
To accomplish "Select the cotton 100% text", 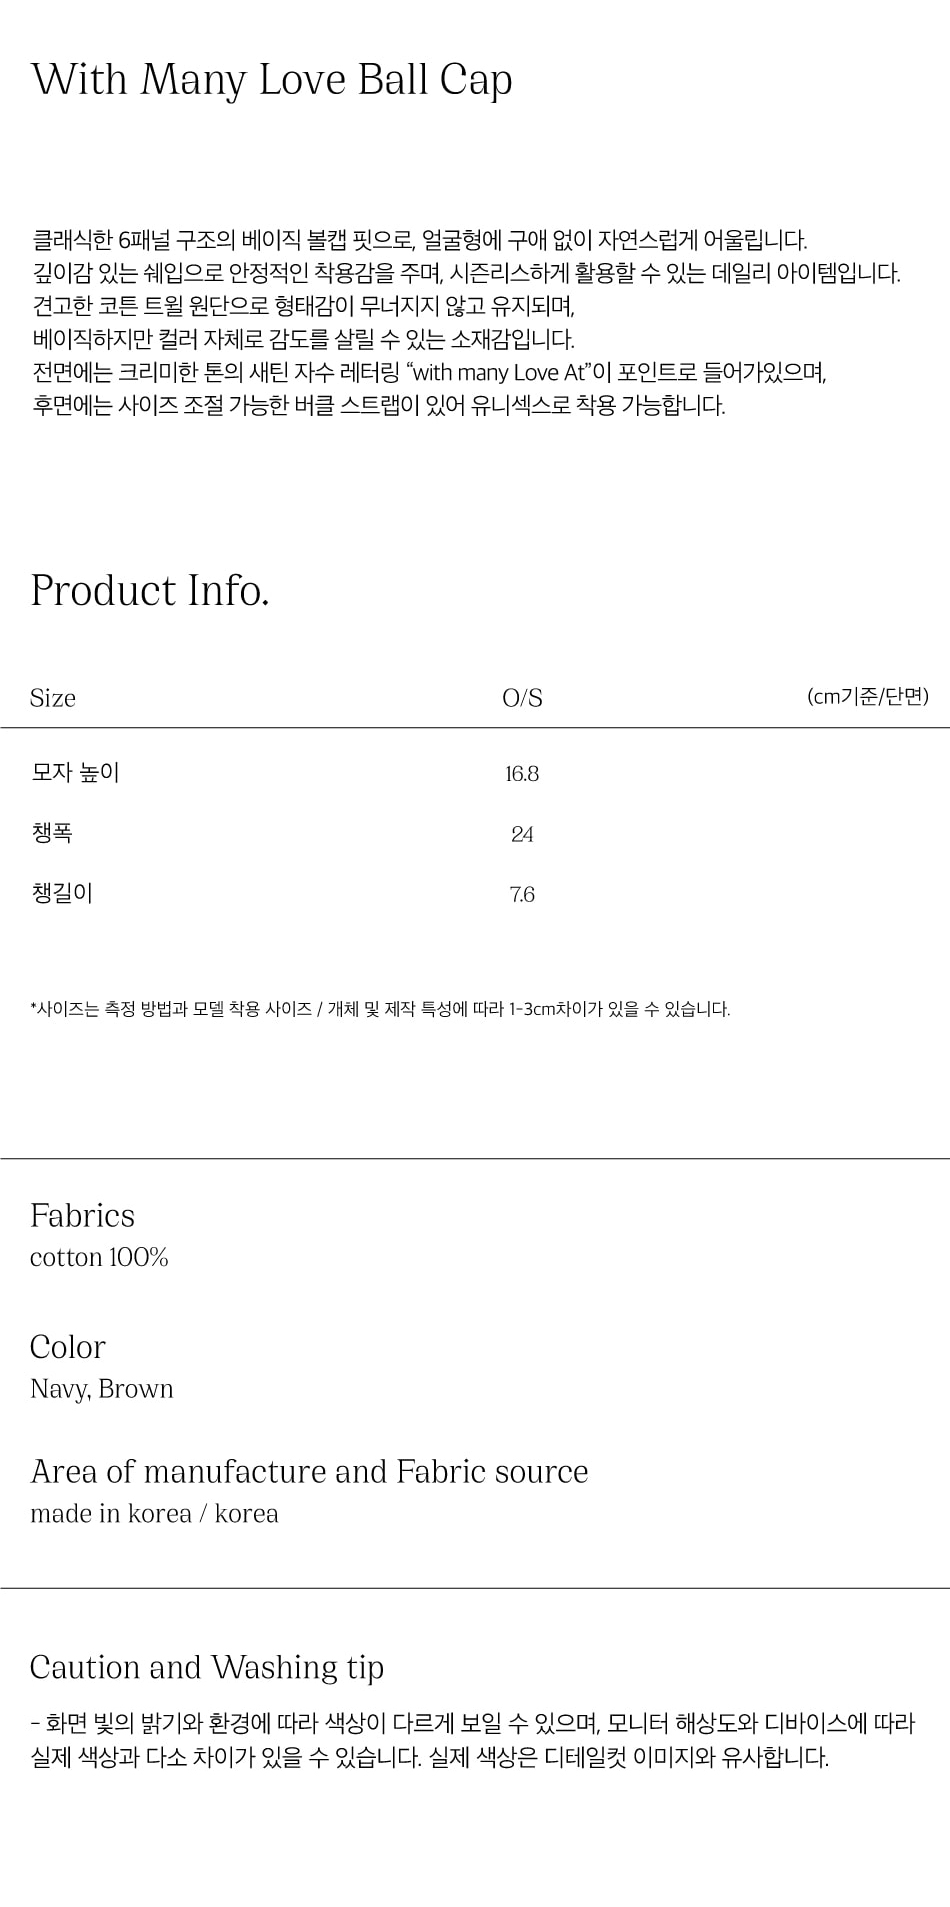I will (x=99, y=1257).
